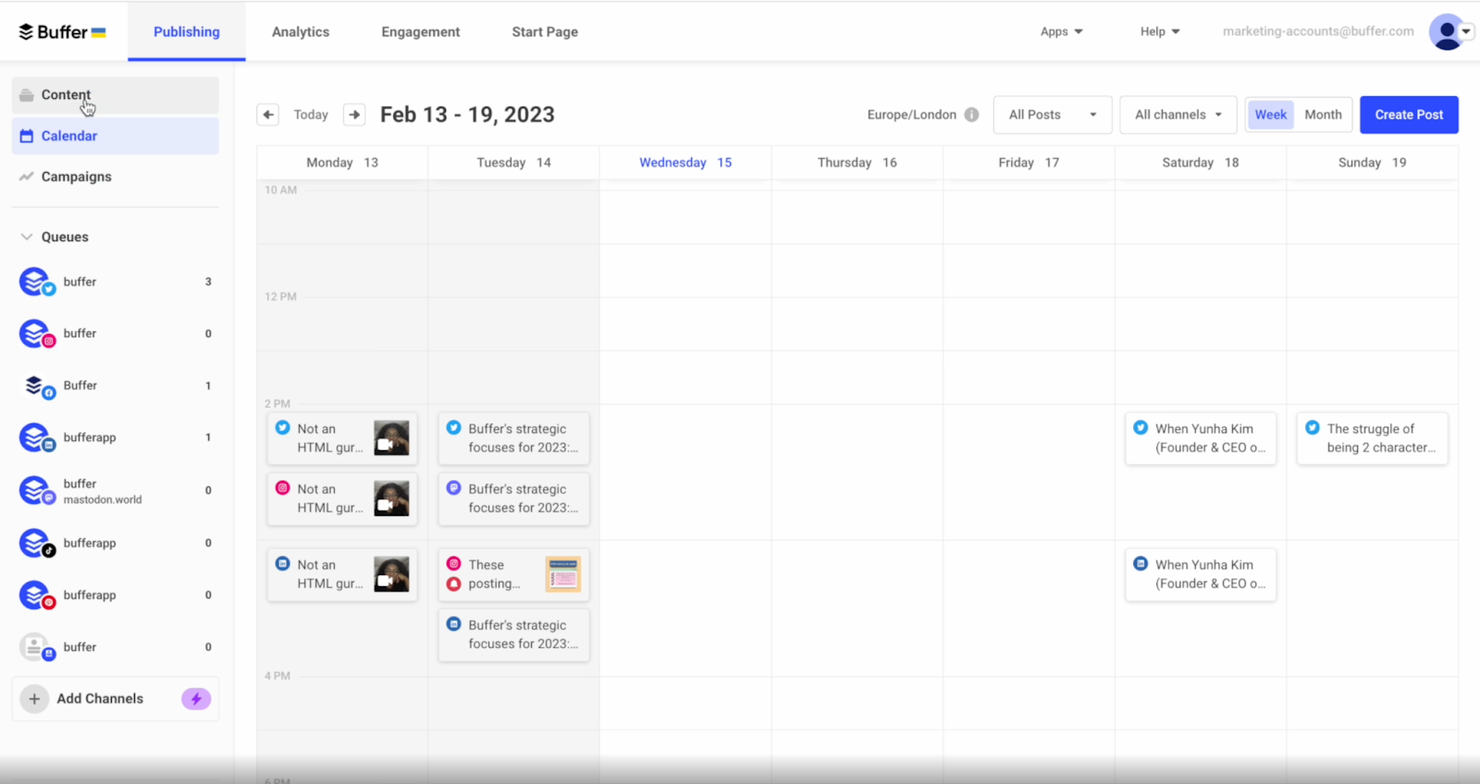Click the Campaigns trend icon in sidebar
This screenshot has height=784, width=1480.
(x=27, y=177)
